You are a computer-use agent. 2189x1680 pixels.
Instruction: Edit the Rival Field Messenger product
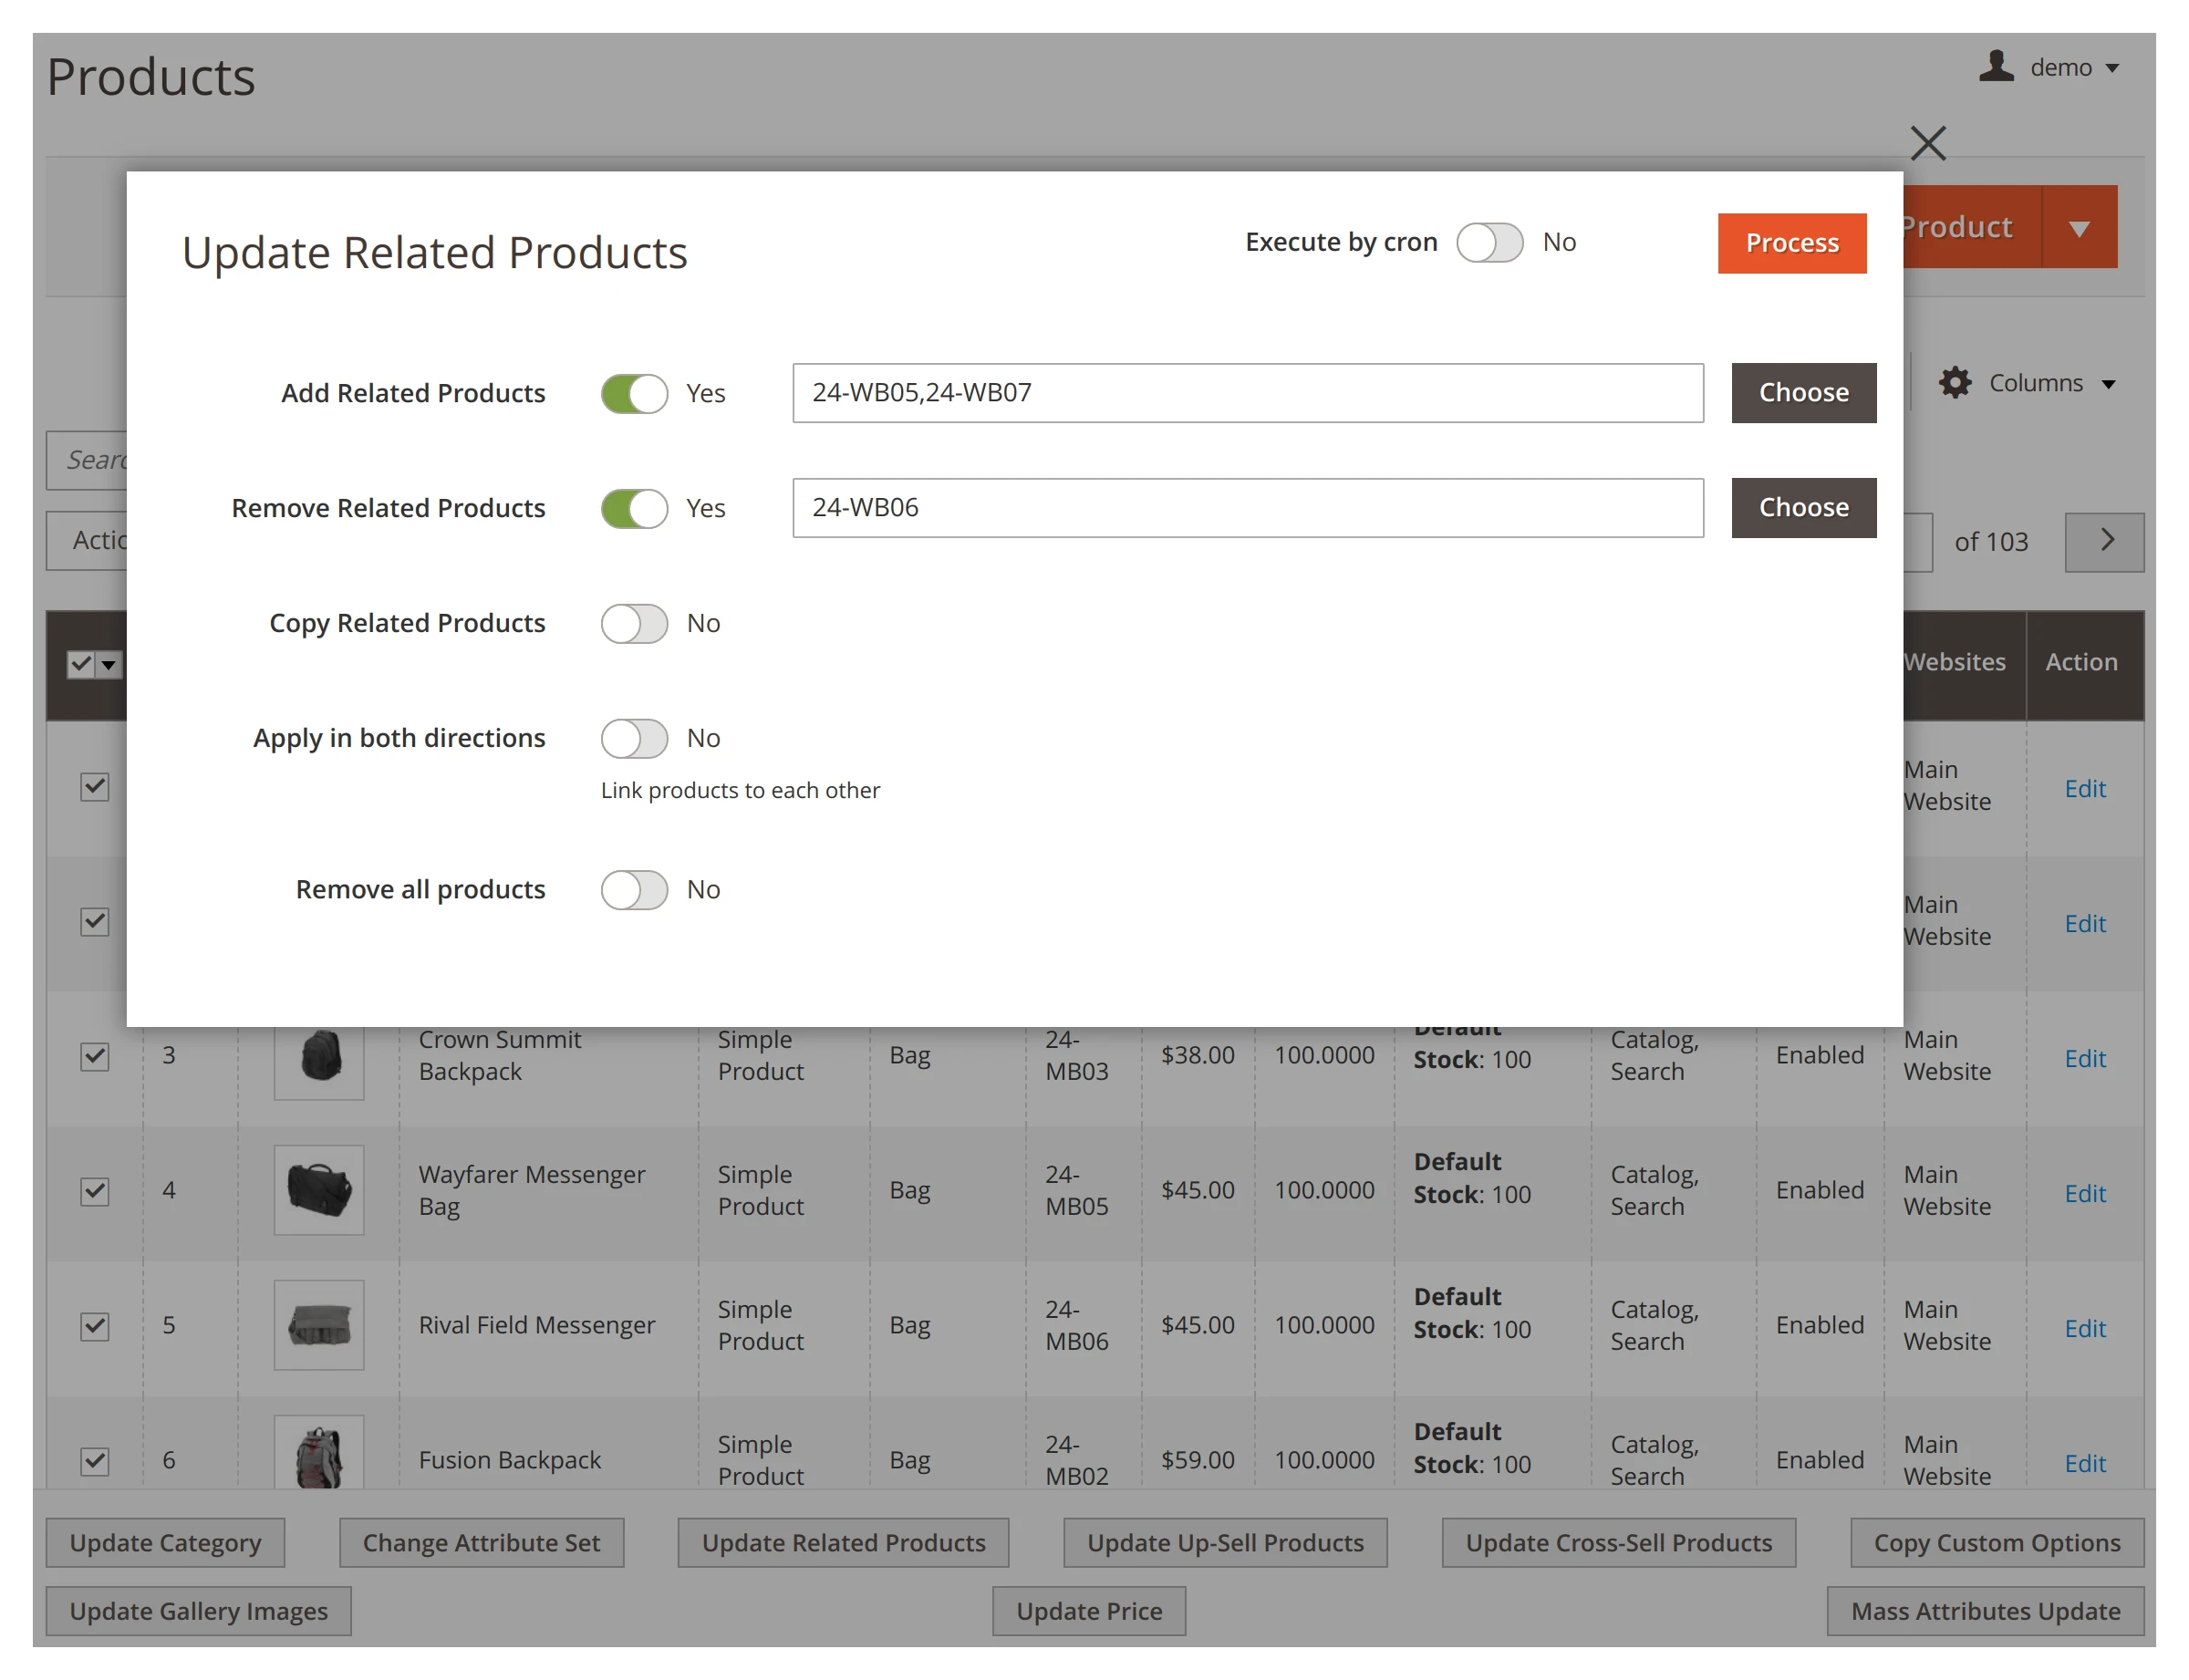[x=2084, y=1328]
